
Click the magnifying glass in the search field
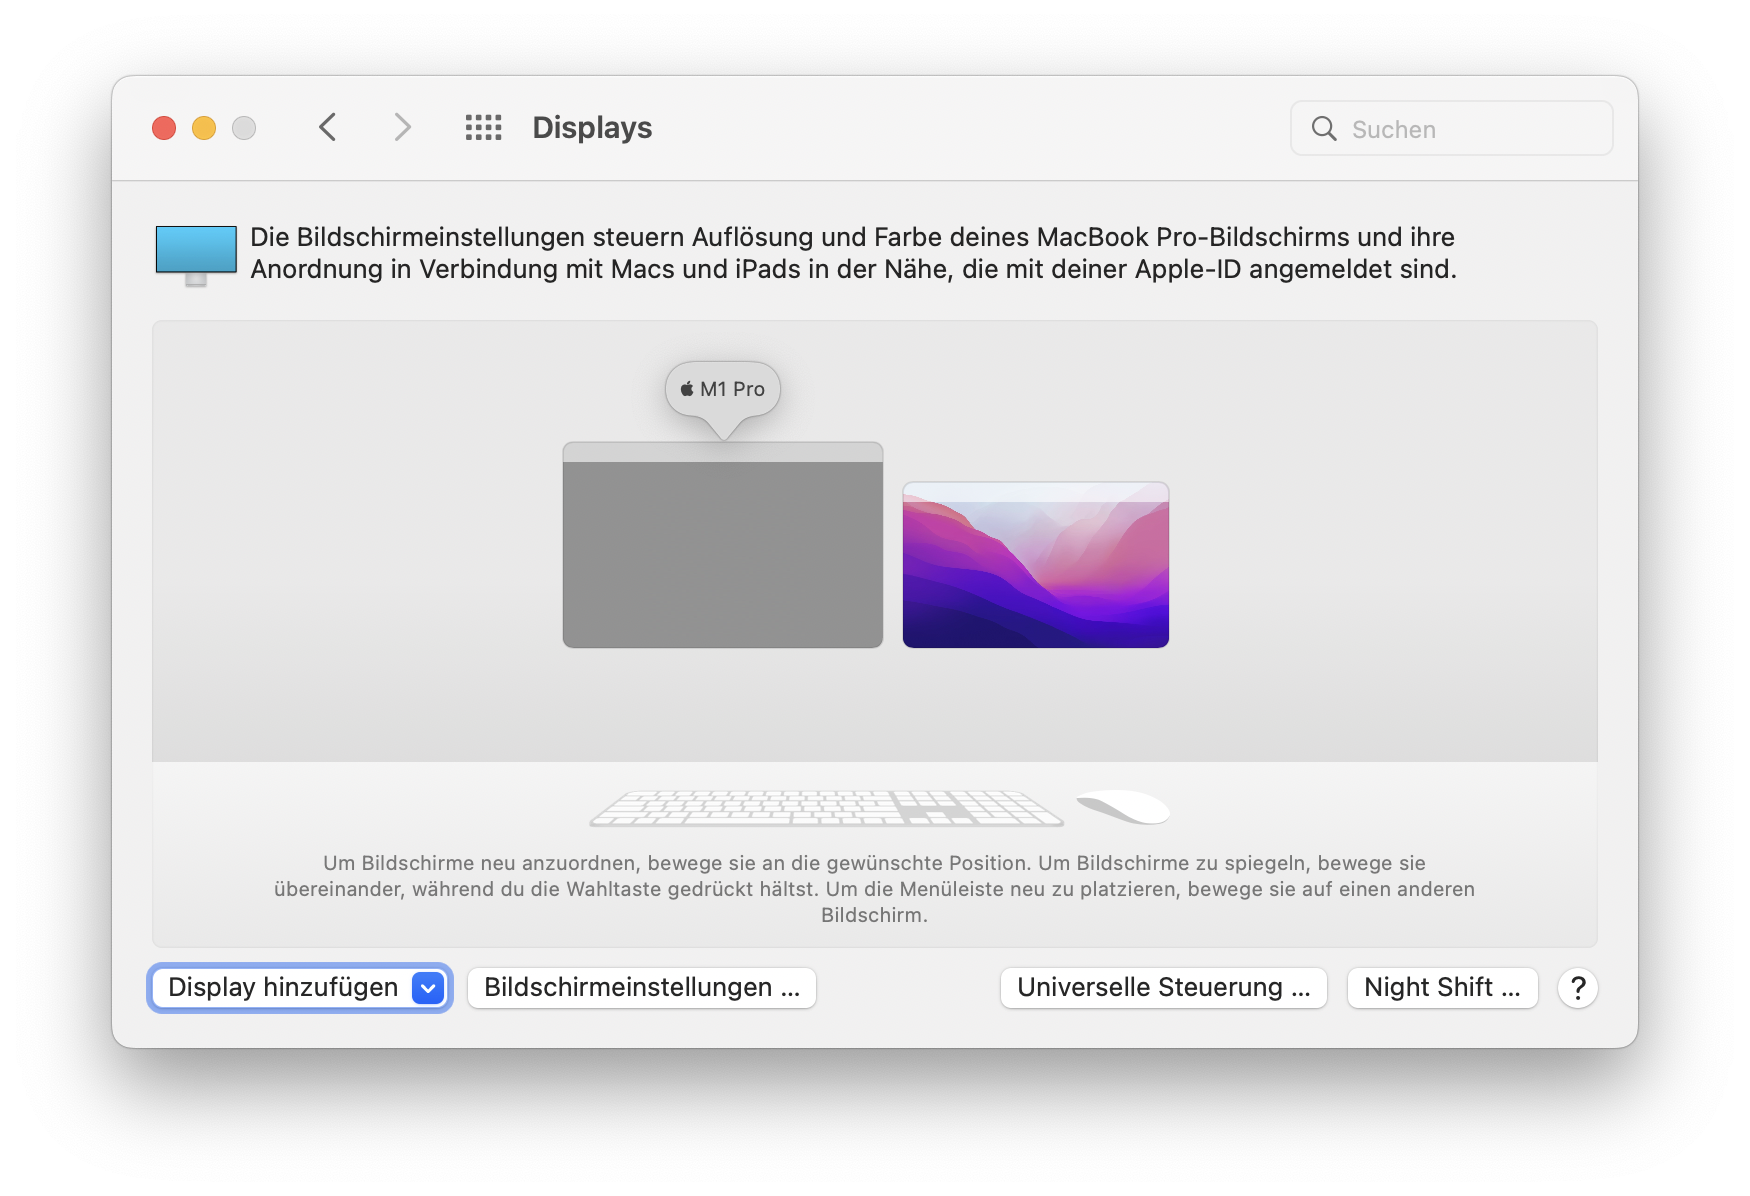[1323, 128]
